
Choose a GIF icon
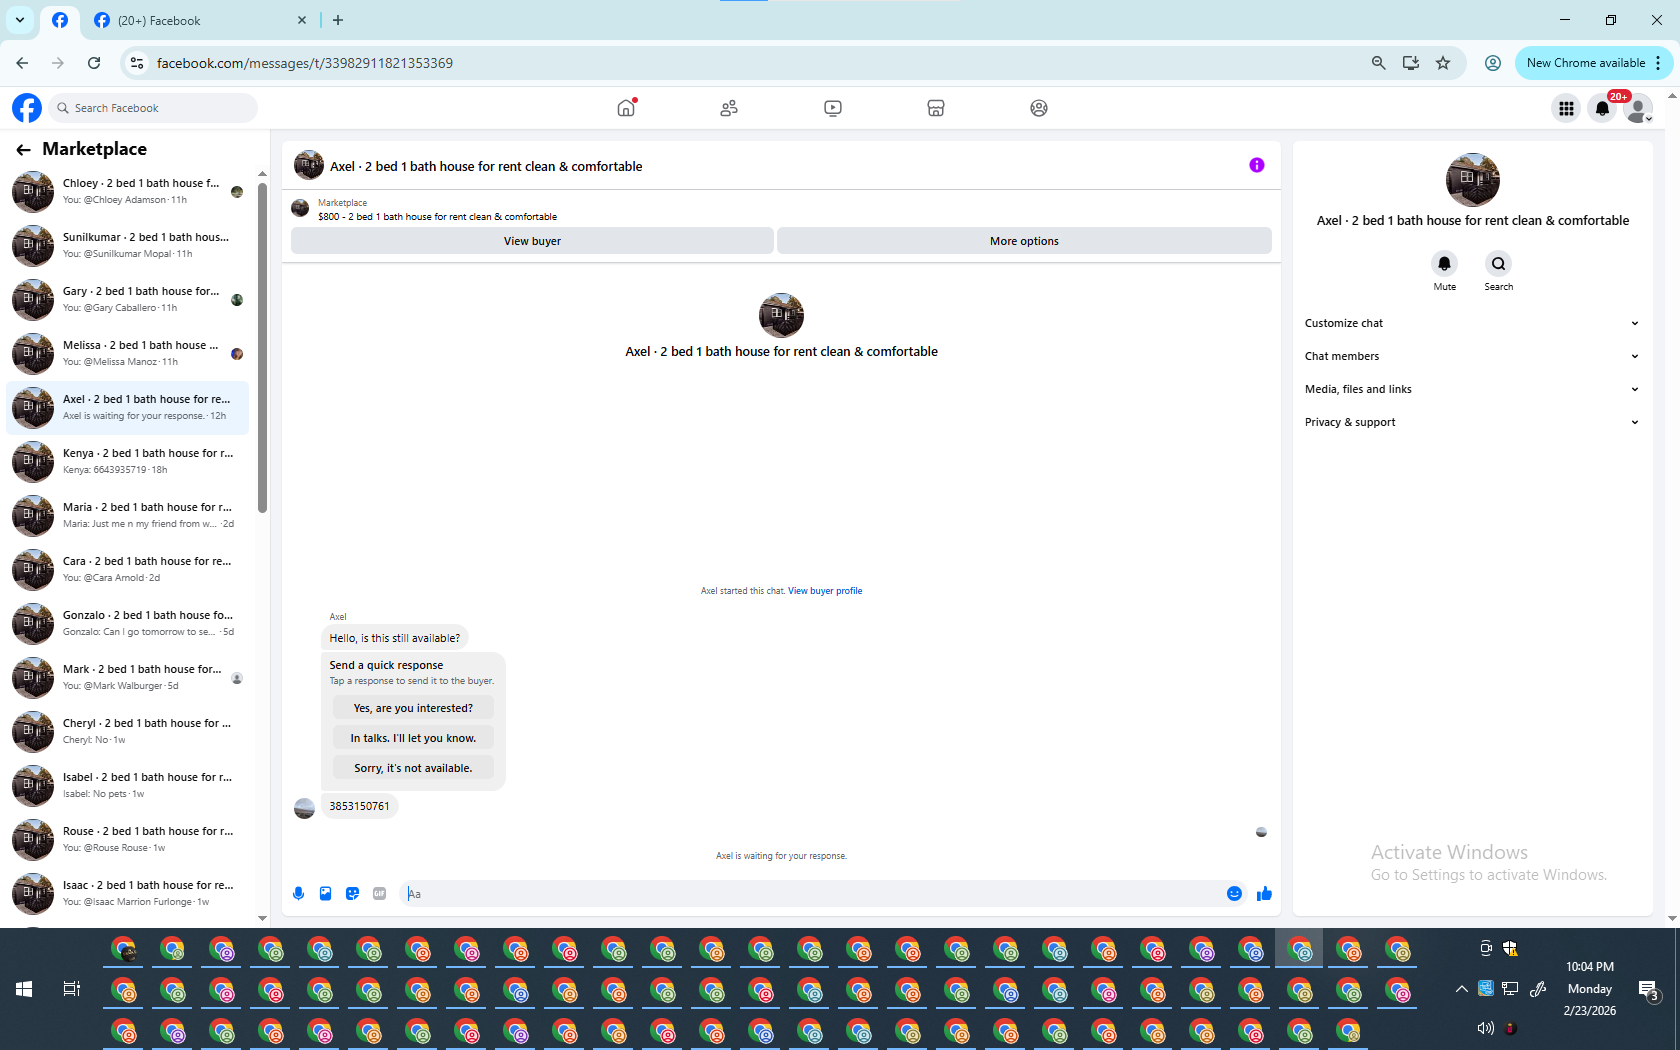coord(379,894)
